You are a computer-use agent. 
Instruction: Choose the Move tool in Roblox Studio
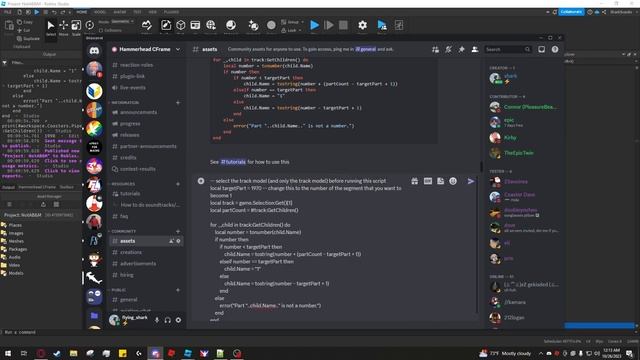(x=63, y=28)
